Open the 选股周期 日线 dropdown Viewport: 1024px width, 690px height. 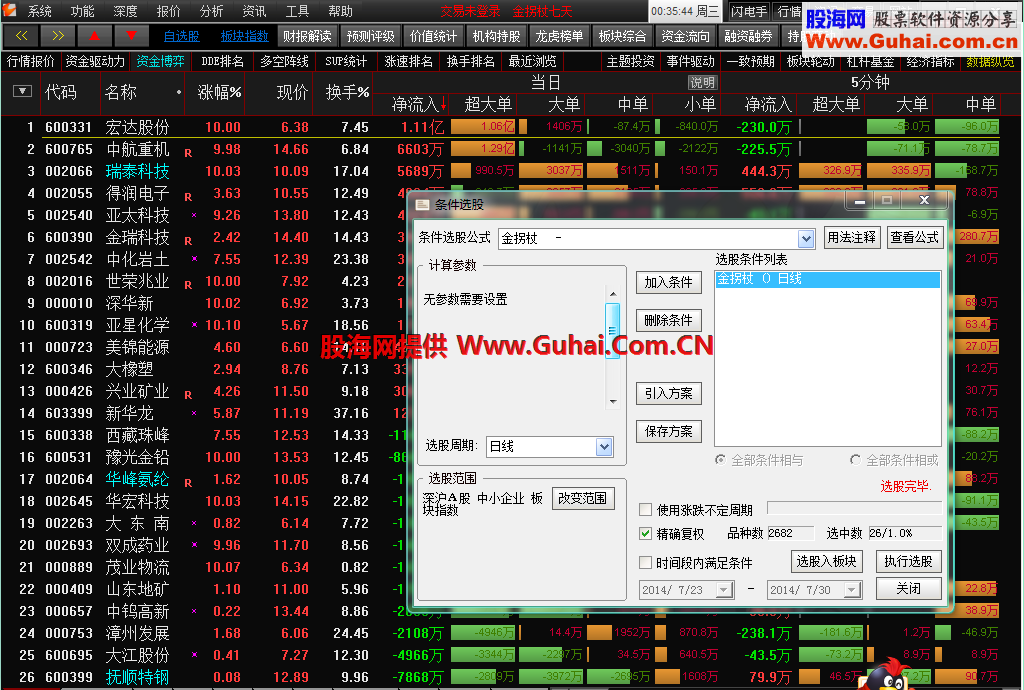[604, 447]
